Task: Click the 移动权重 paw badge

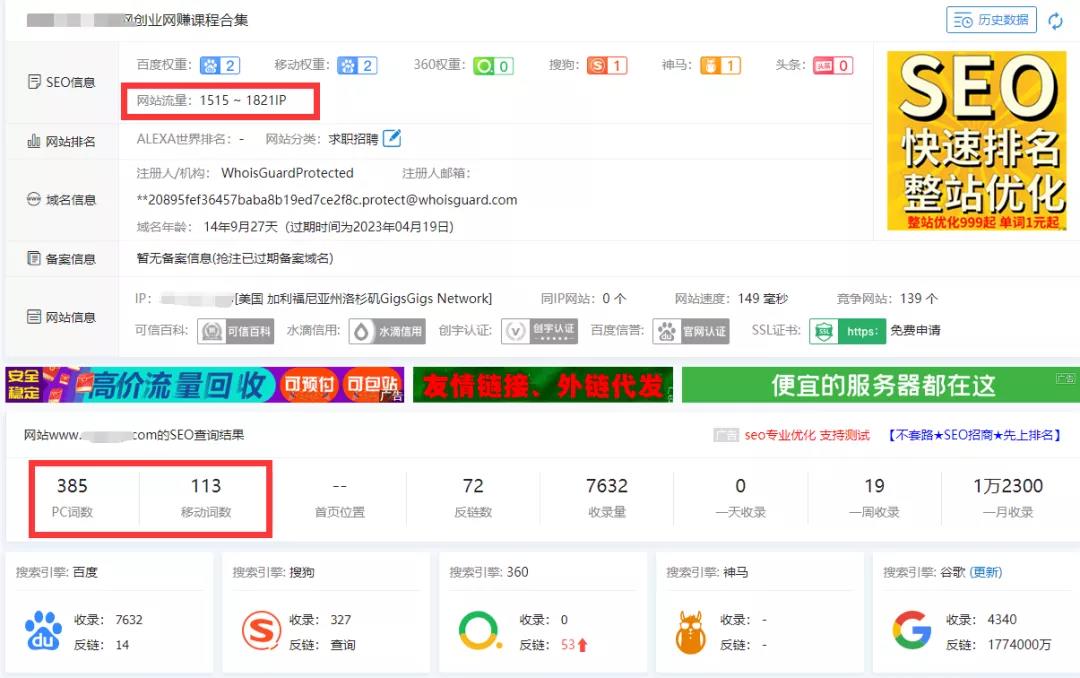Action: coord(357,66)
